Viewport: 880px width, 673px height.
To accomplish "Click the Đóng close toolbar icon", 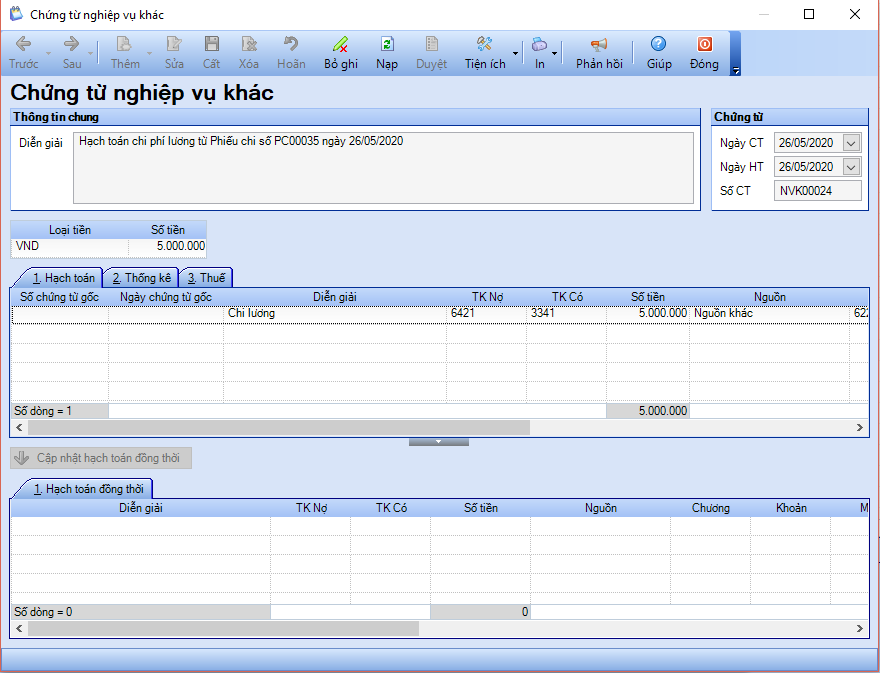I will (x=704, y=45).
